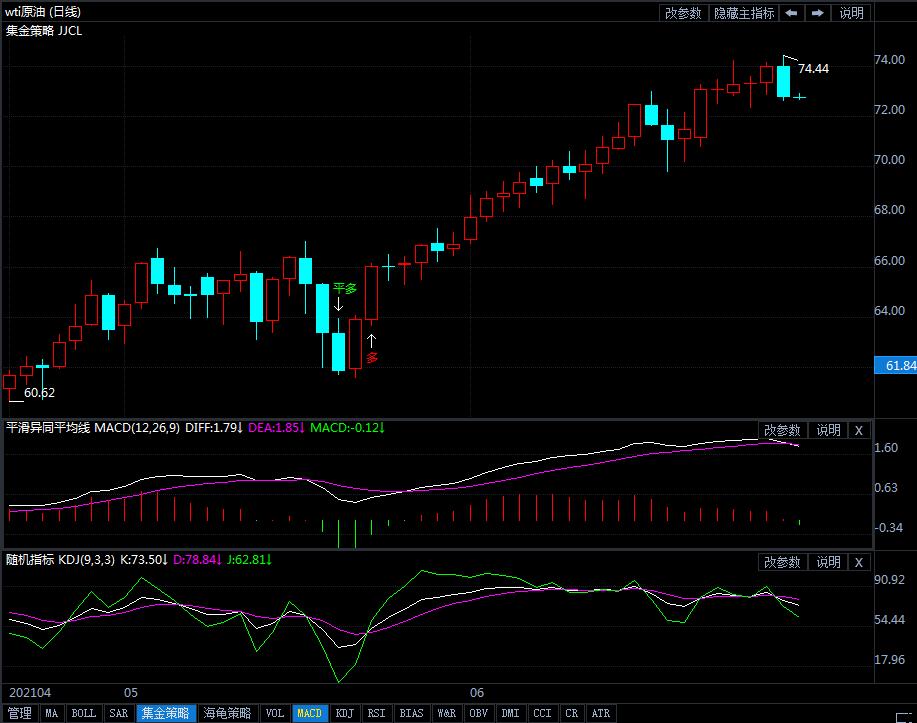The height and width of the screenshot is (723, 917).
Task: Click the 61.84 price marker on axis
Action: point(898,366)
